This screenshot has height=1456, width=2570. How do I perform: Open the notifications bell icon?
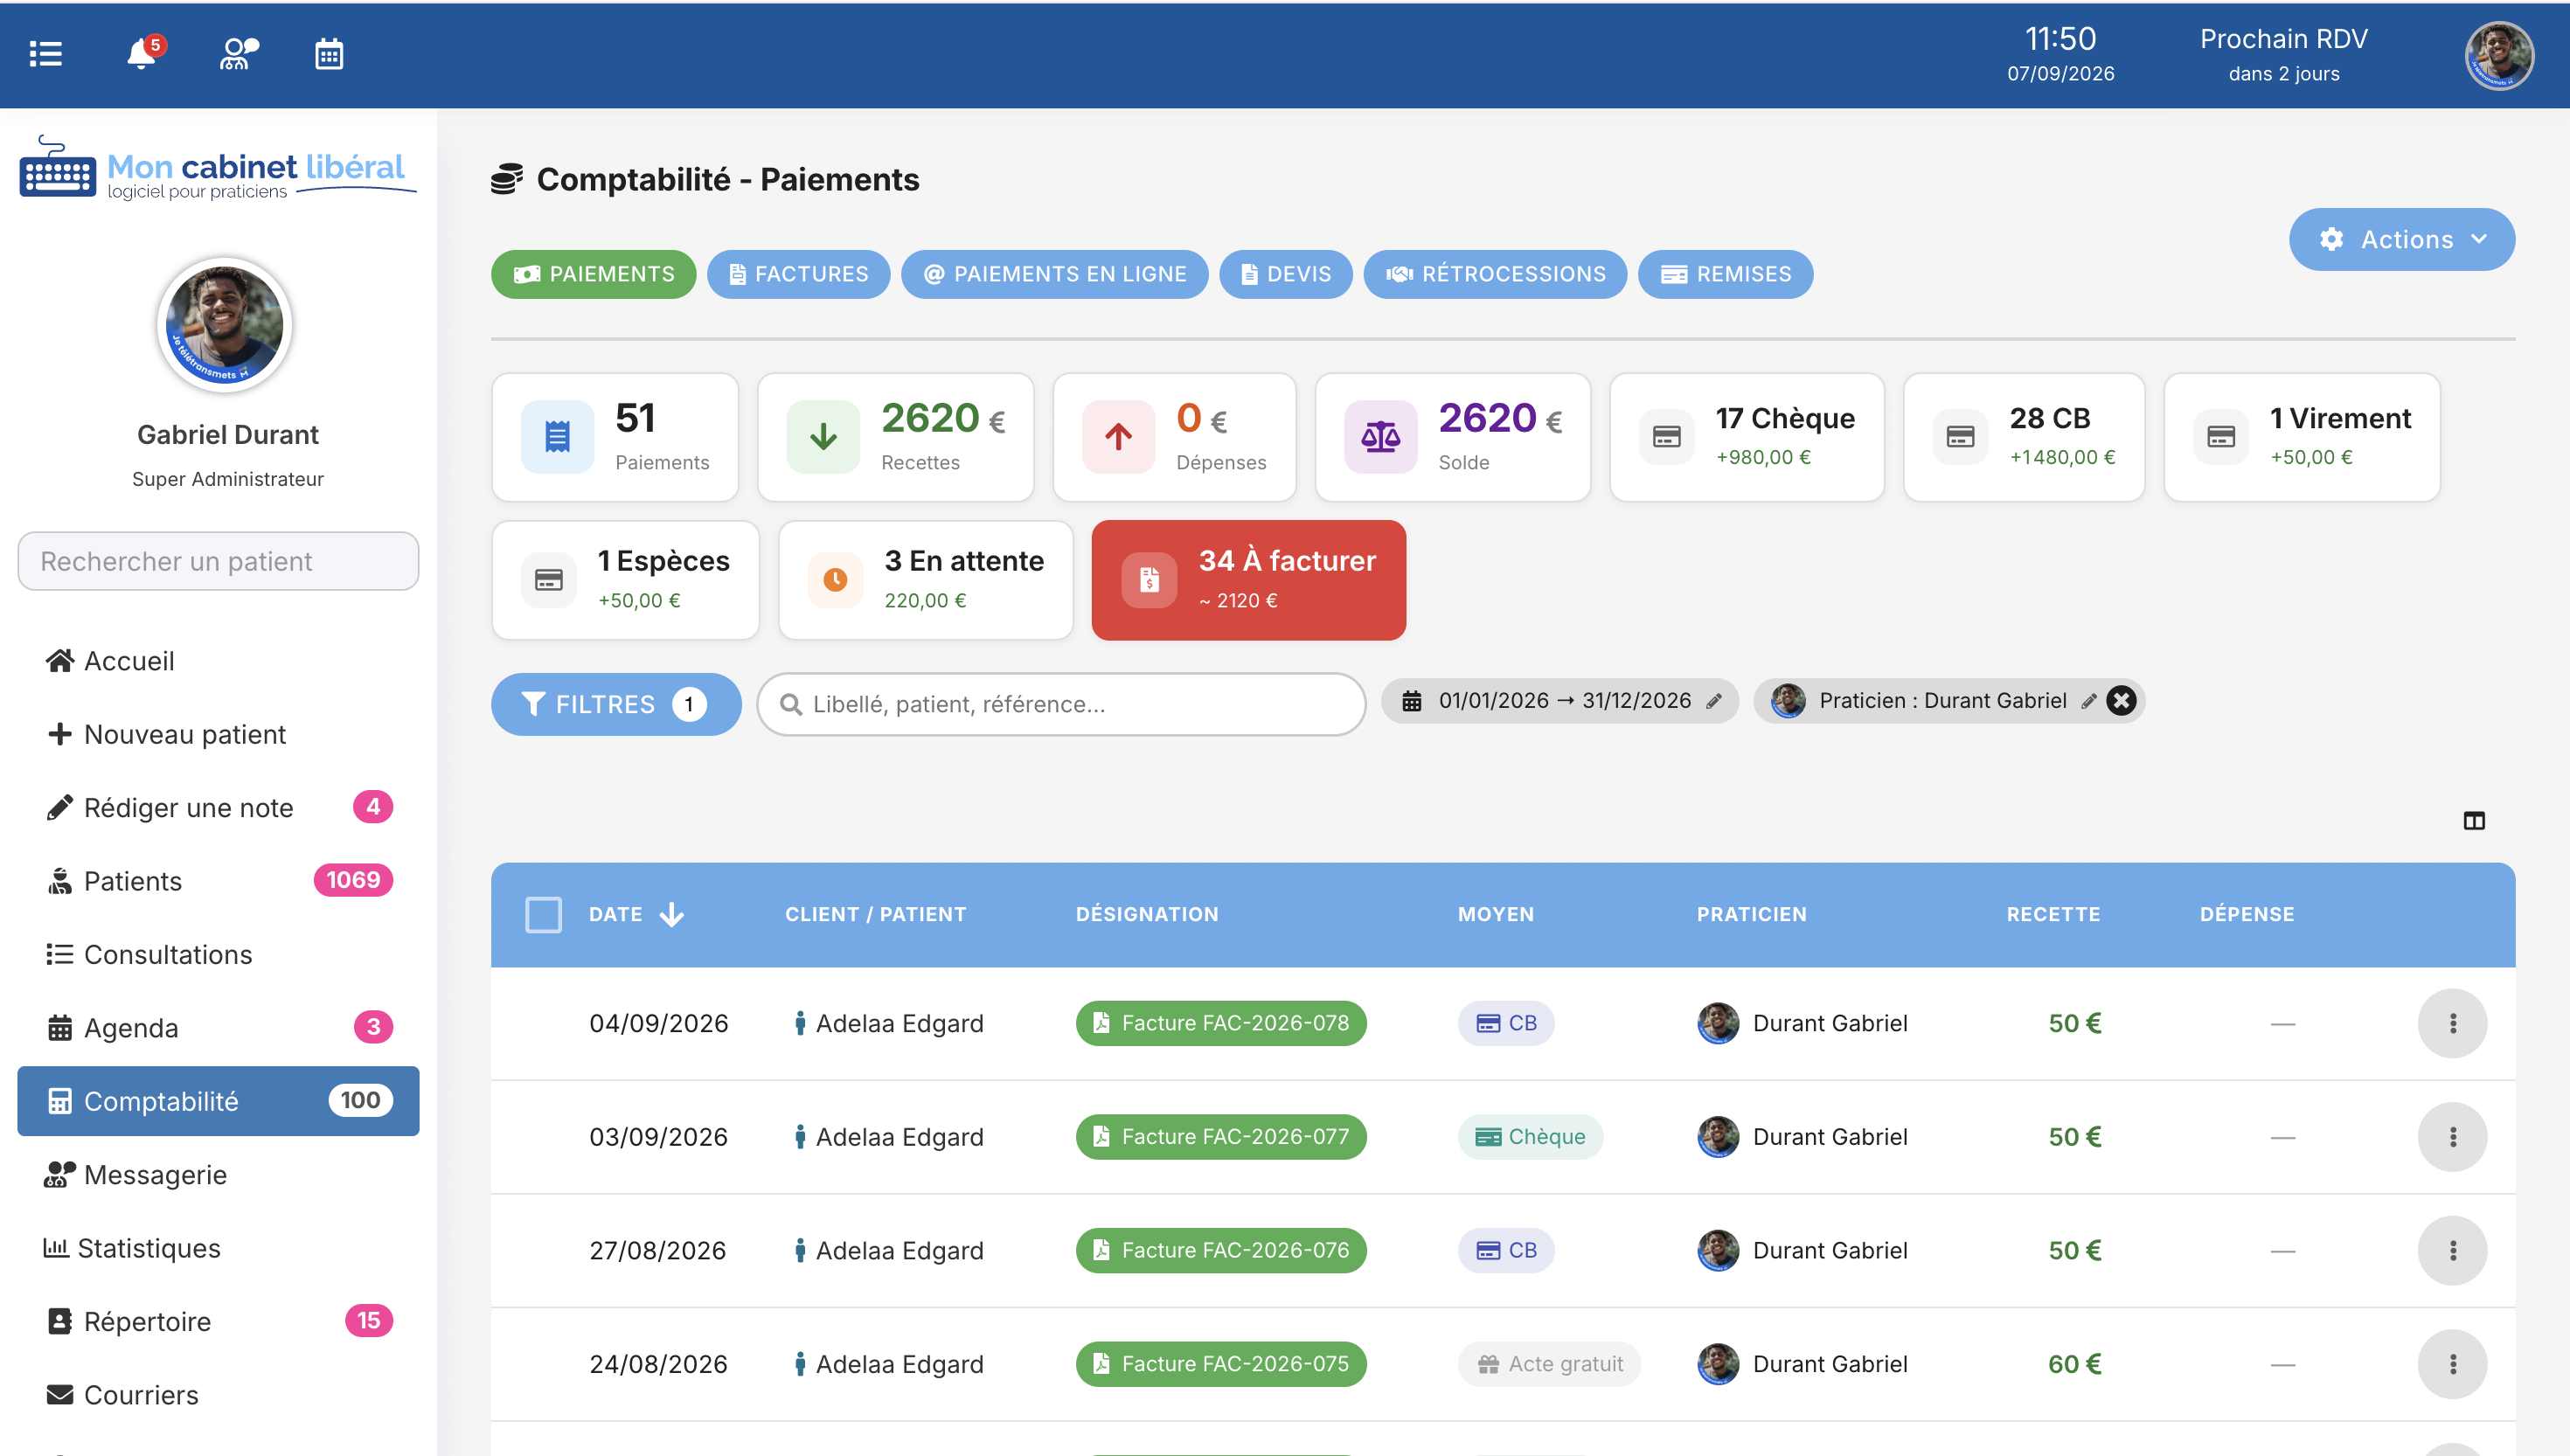pos(142,54)
